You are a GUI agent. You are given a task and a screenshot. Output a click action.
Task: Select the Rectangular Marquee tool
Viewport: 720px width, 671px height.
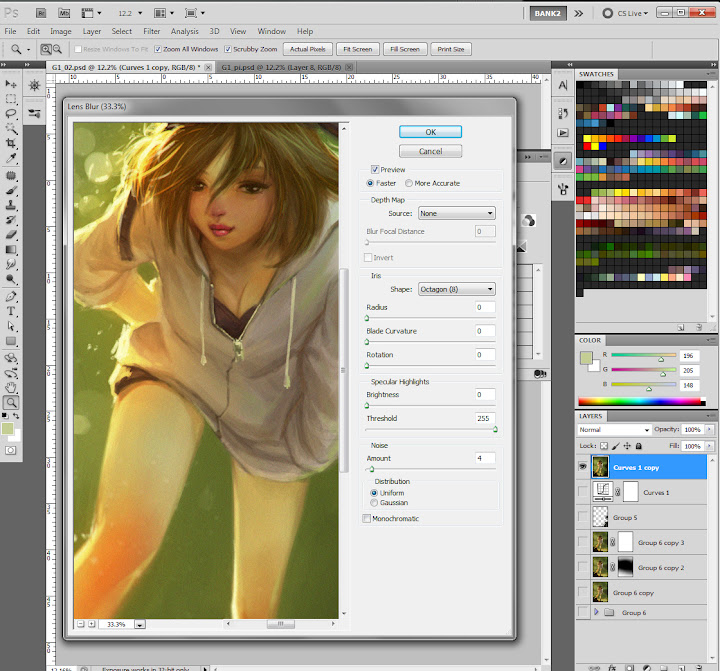[11, 99]
